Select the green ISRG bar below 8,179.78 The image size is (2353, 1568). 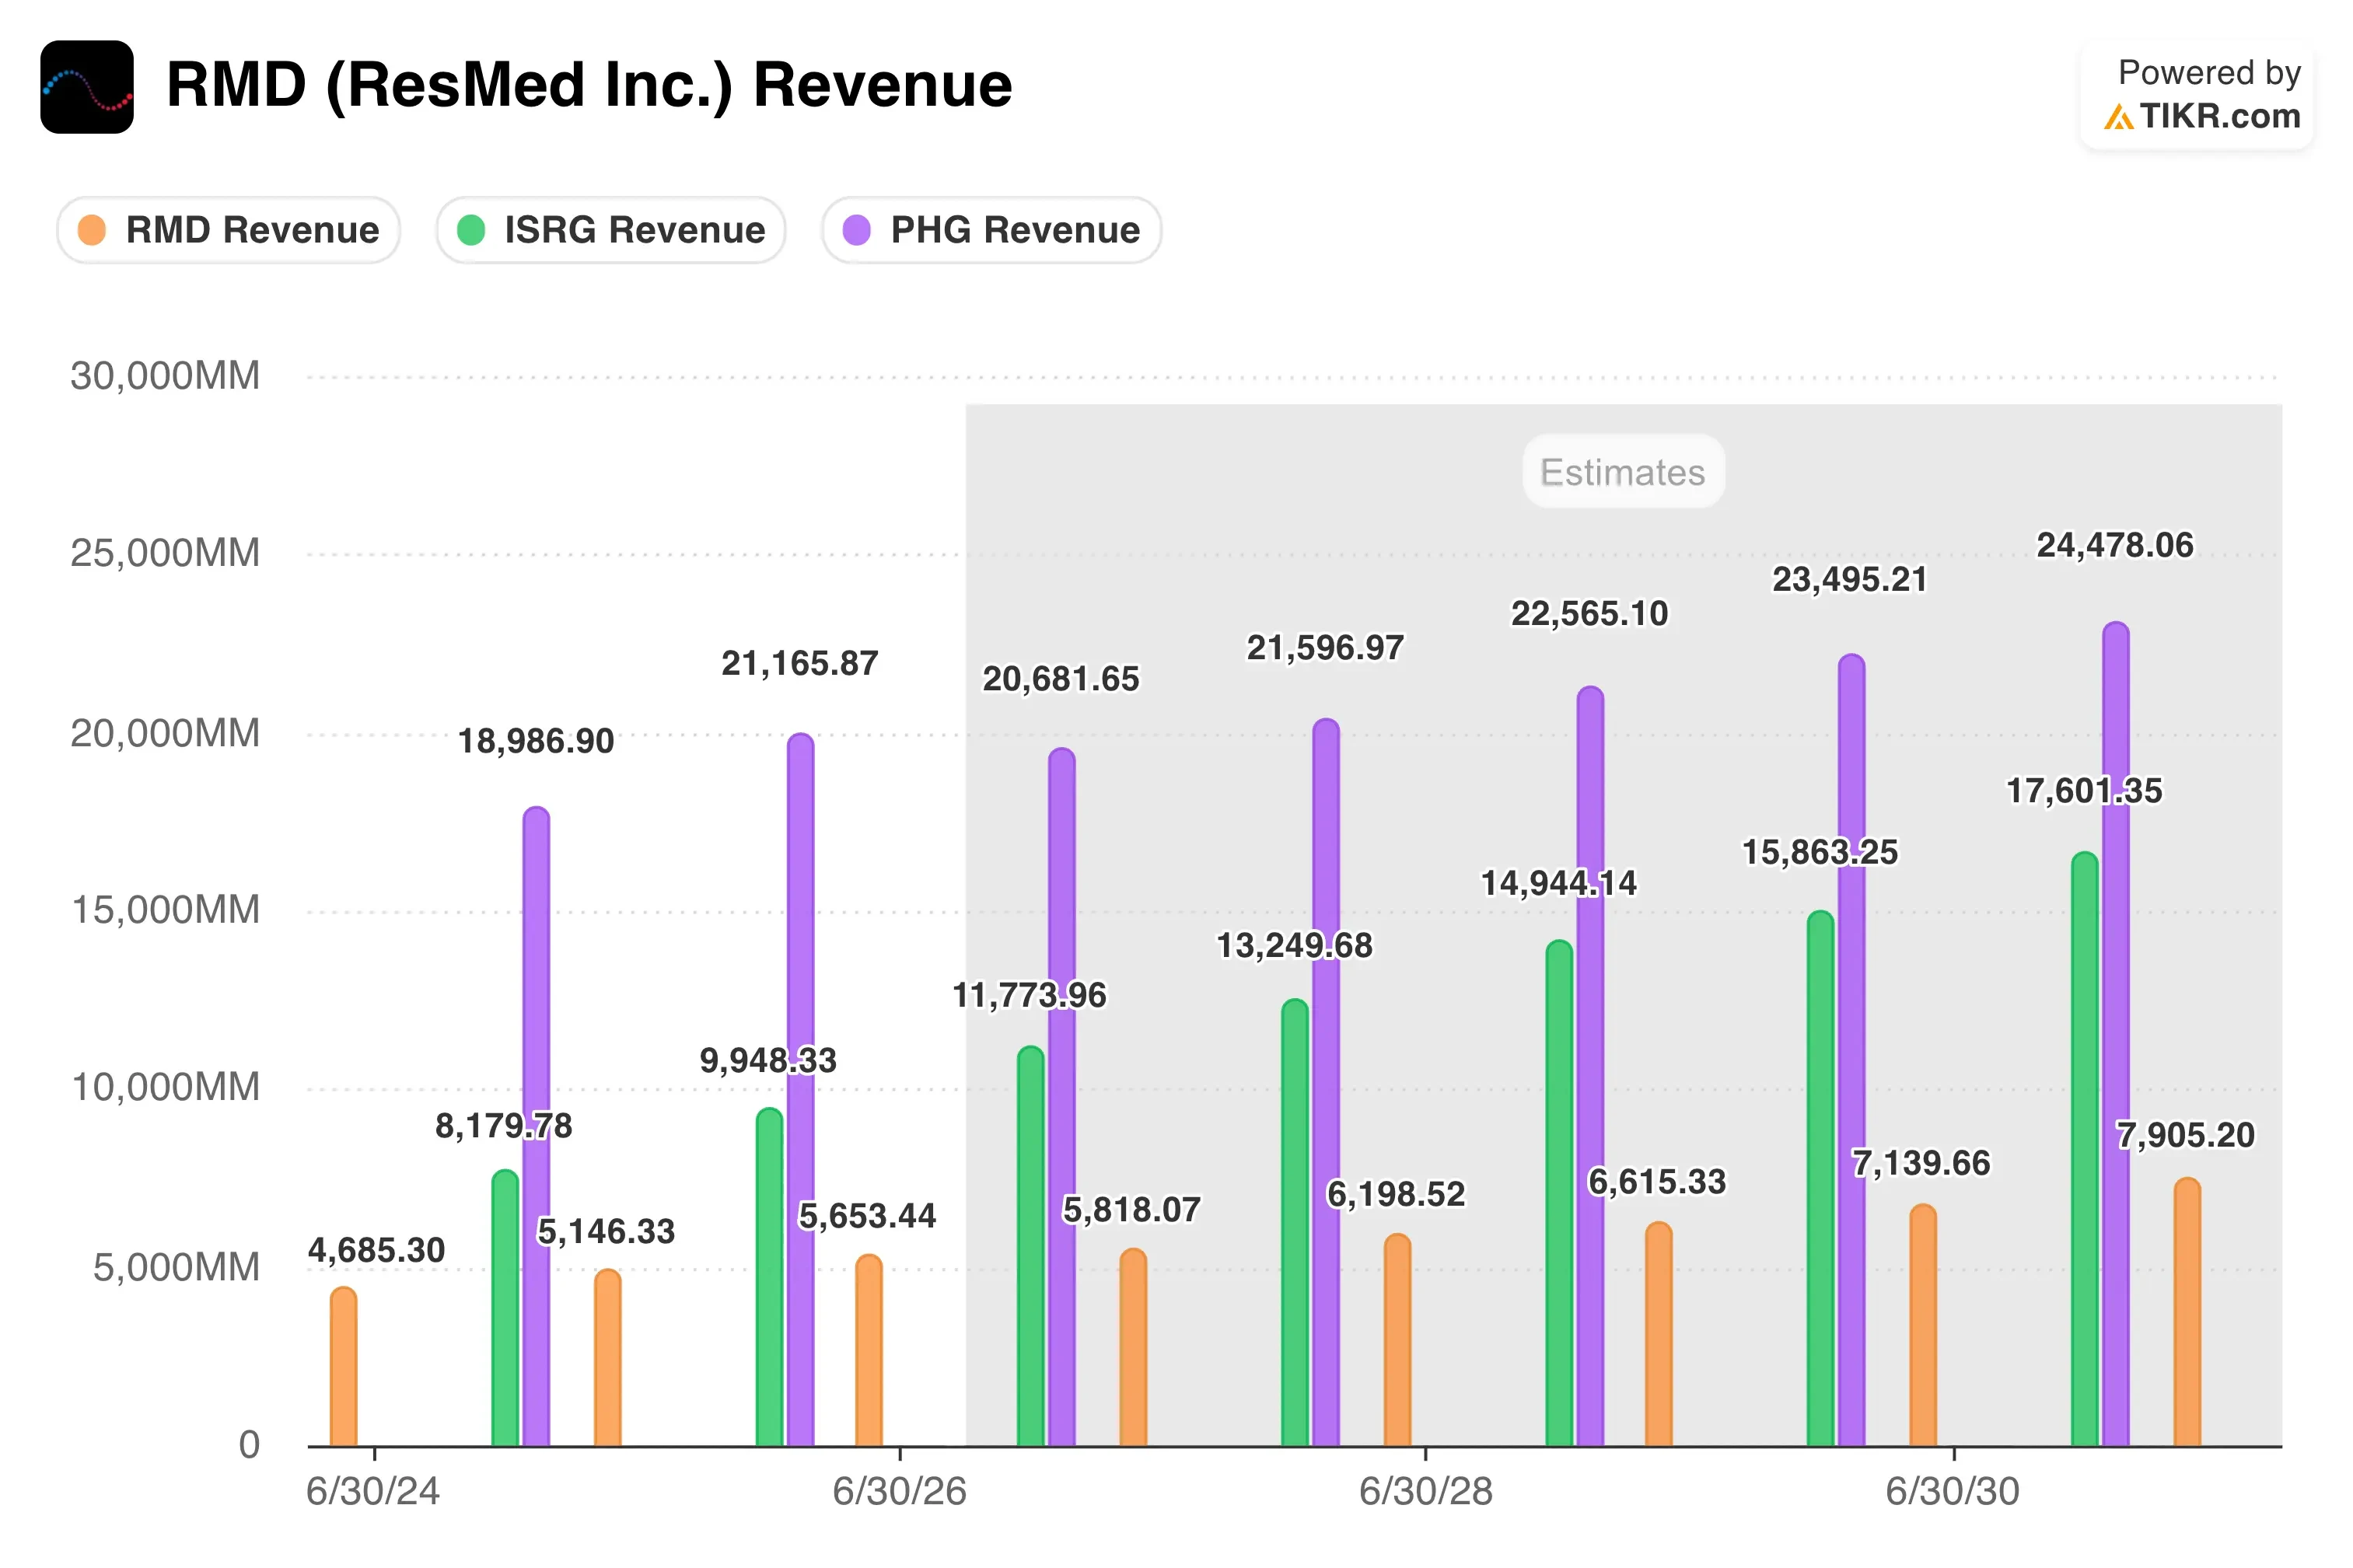[x=505, y=1308]
